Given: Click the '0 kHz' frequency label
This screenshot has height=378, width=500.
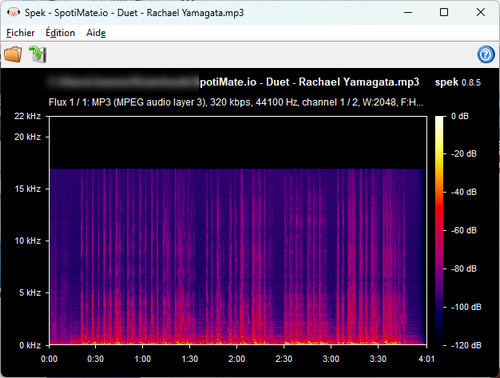Looking at the screenshot, I should point(30,345).
